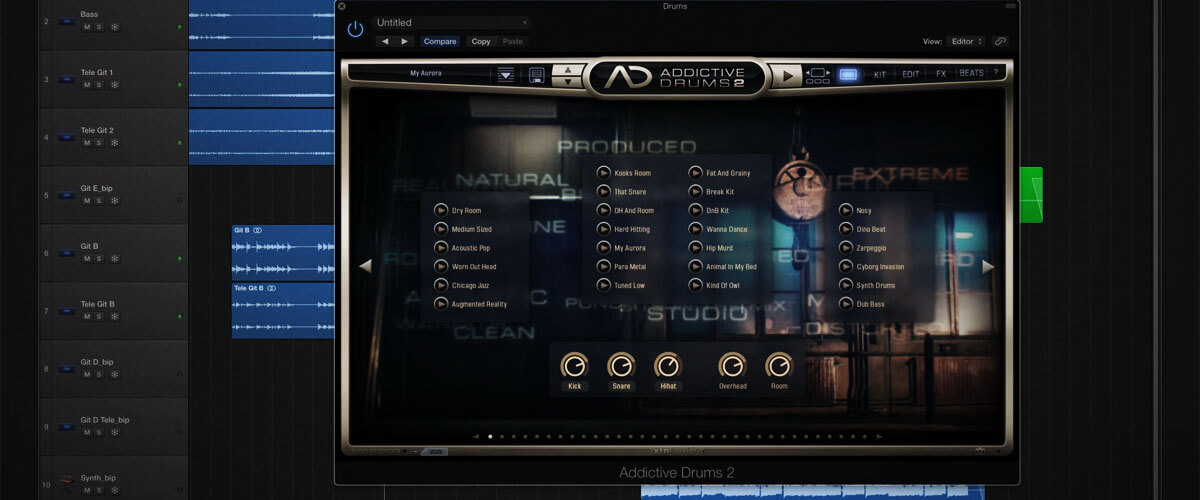Adjust the Room volume knob
This screenshot has width=1200, height=500.
779,365
